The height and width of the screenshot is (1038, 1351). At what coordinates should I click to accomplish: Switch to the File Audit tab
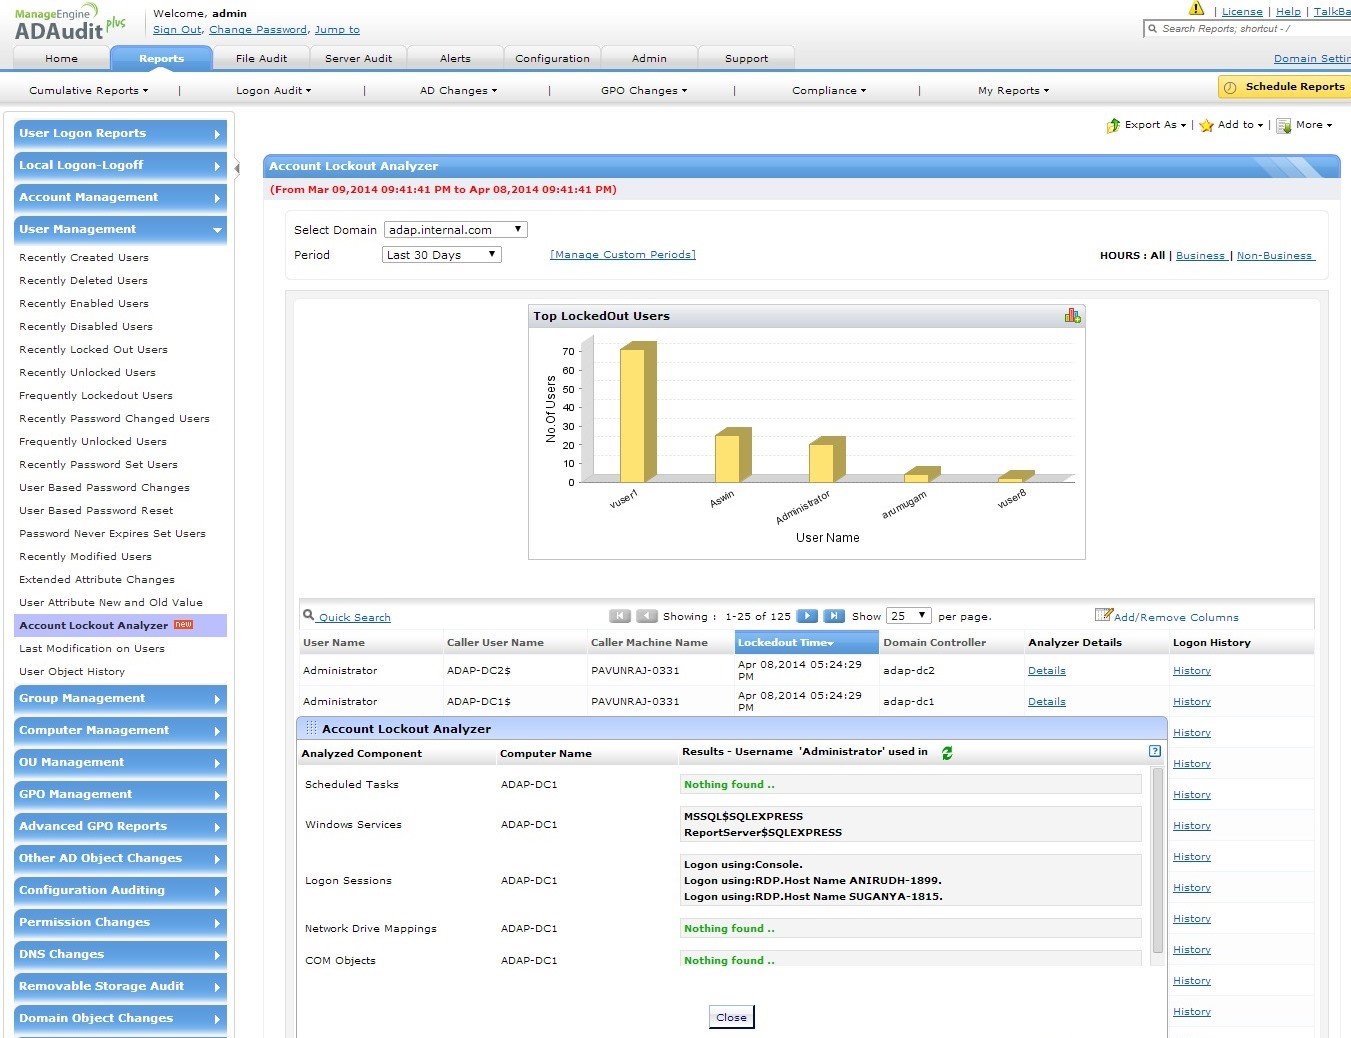tap(261, 58)
